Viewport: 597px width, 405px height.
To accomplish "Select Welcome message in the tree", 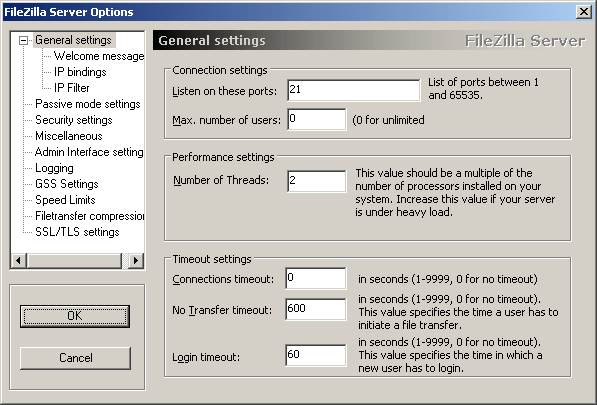I will pos(99,56).
